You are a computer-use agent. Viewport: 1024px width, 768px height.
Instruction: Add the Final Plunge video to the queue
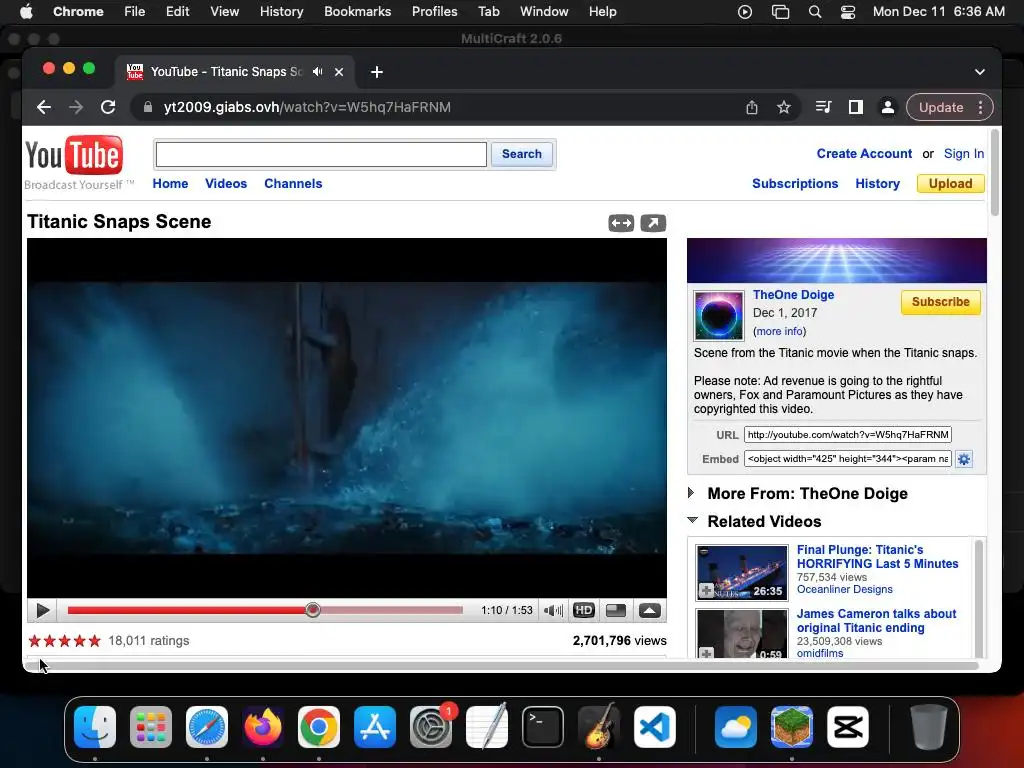click(x=706, y=591)
